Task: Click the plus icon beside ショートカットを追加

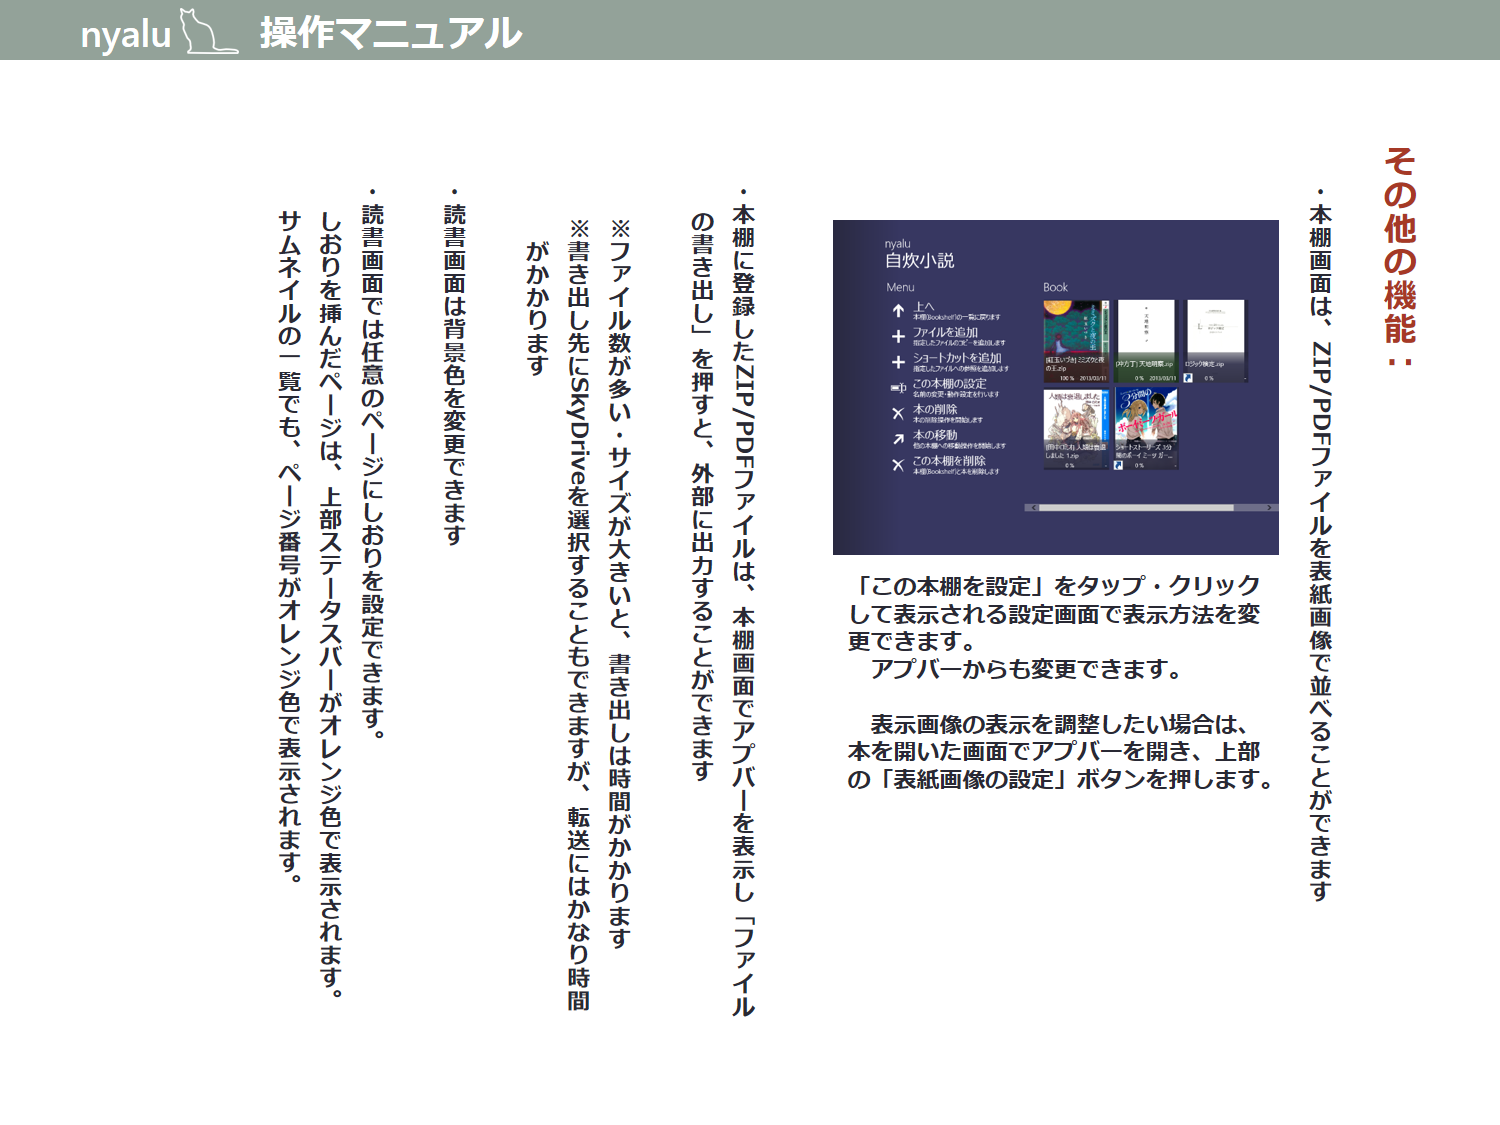Action: 898,362
